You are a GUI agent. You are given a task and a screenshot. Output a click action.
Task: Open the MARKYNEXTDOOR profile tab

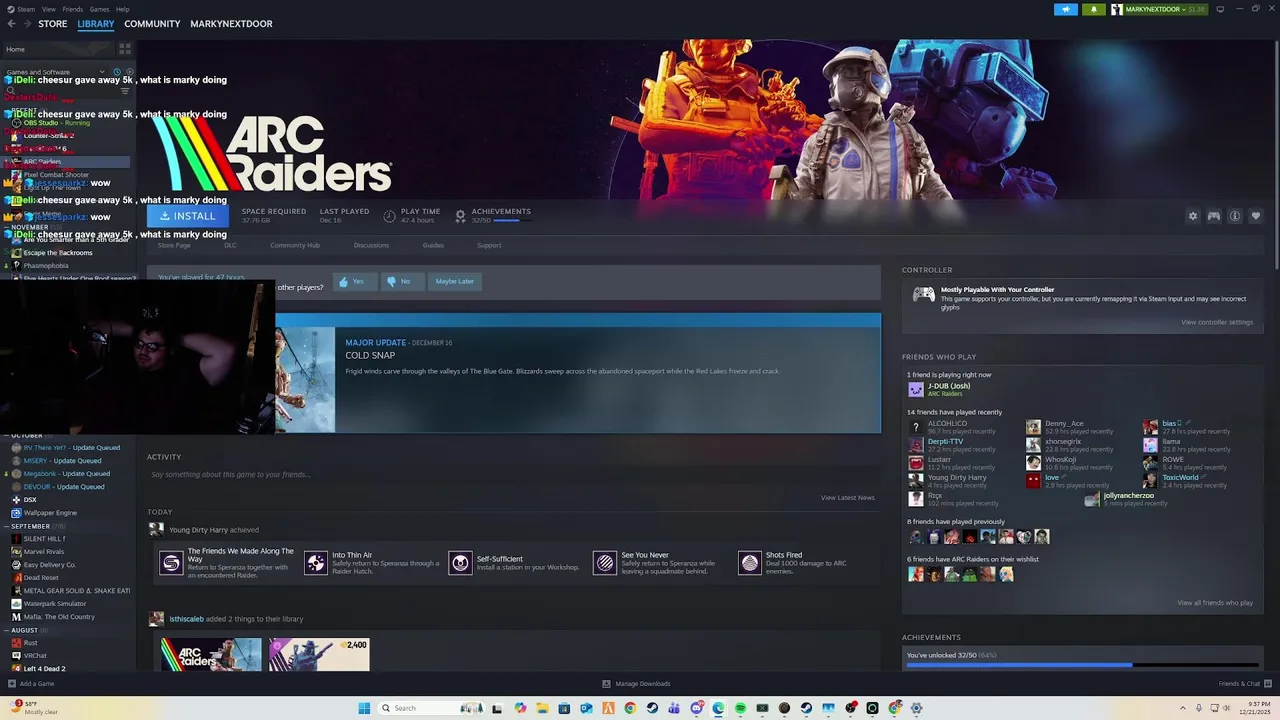pyautogui.click(x=231, y=24)
